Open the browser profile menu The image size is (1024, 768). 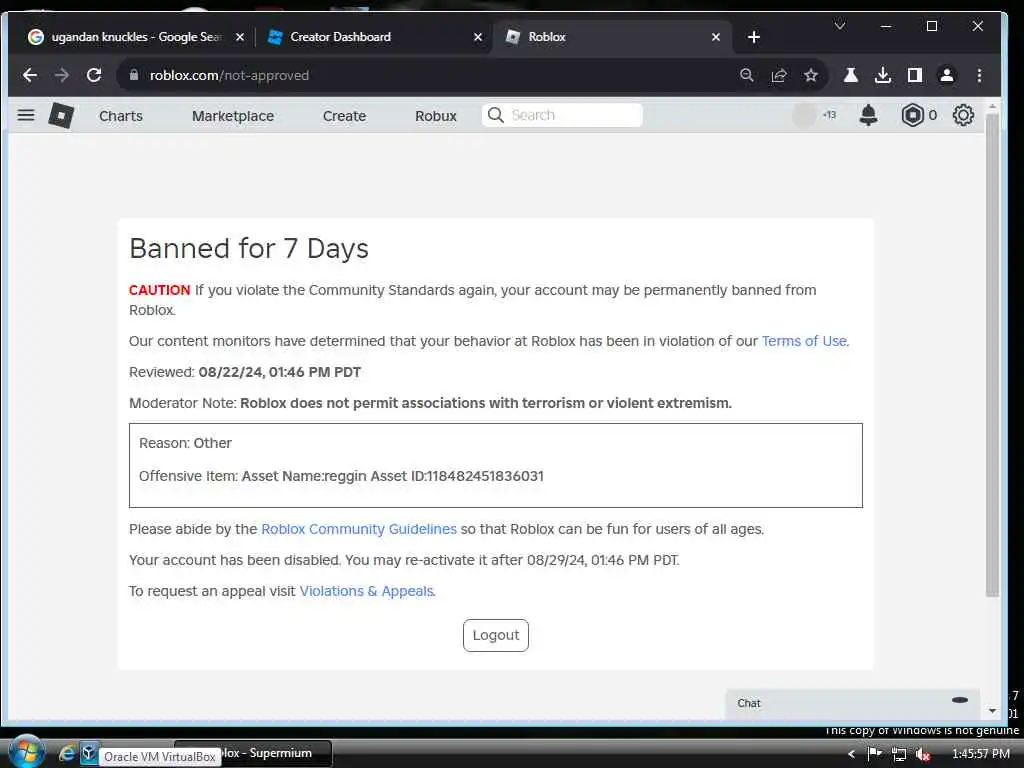coord(946,75)
